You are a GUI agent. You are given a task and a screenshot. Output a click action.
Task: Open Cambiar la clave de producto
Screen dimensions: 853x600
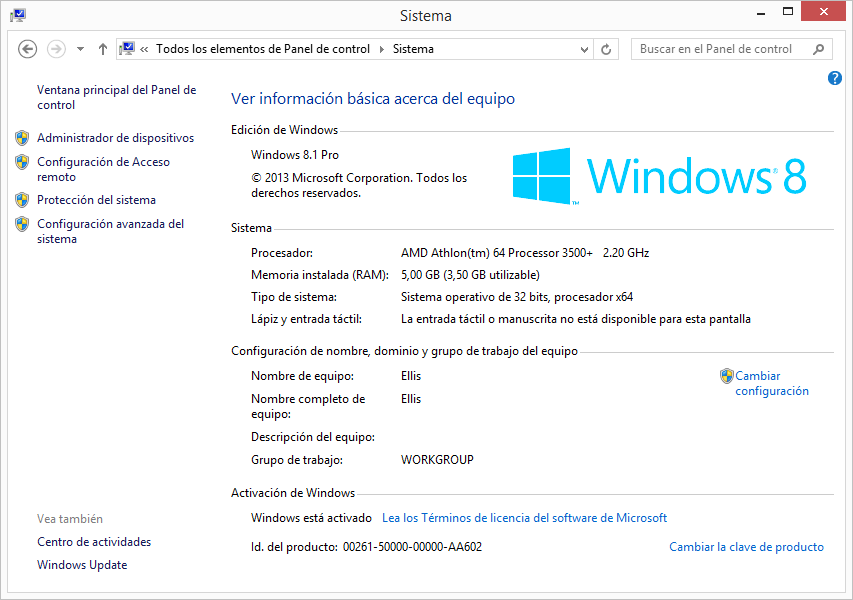[746, 547]
